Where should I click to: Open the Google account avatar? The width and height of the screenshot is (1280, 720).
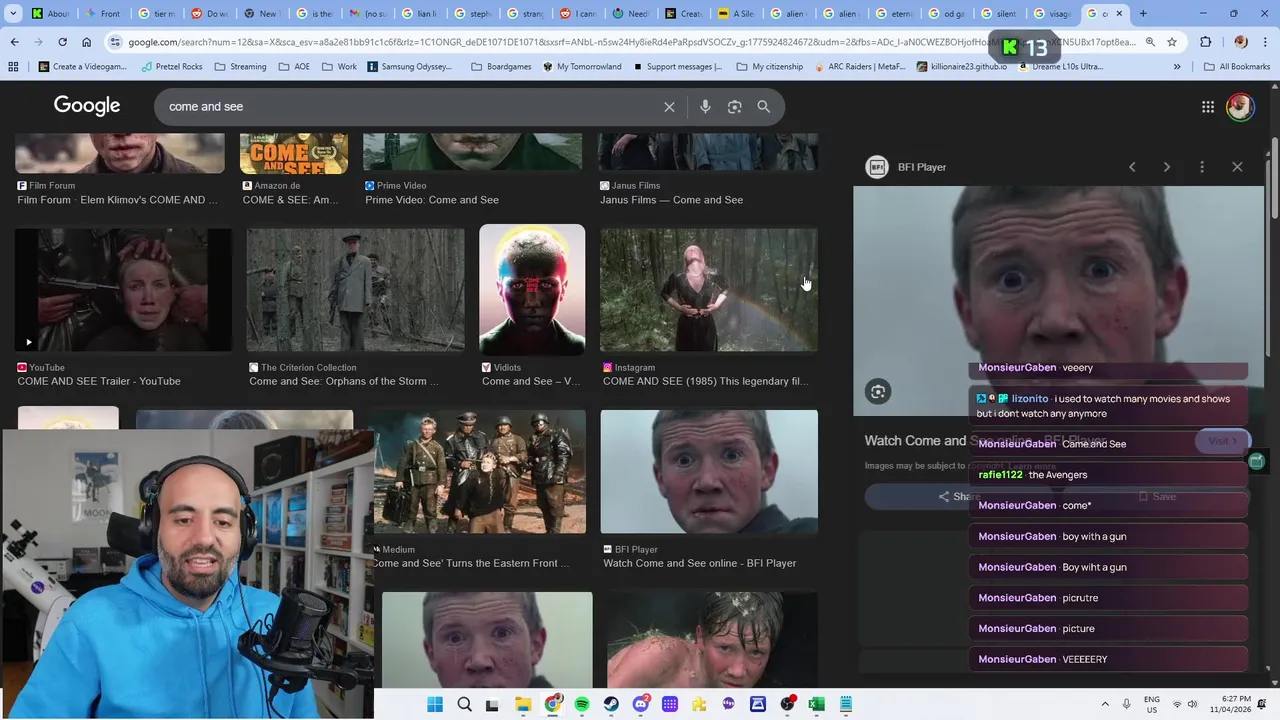coord(1240,107)
